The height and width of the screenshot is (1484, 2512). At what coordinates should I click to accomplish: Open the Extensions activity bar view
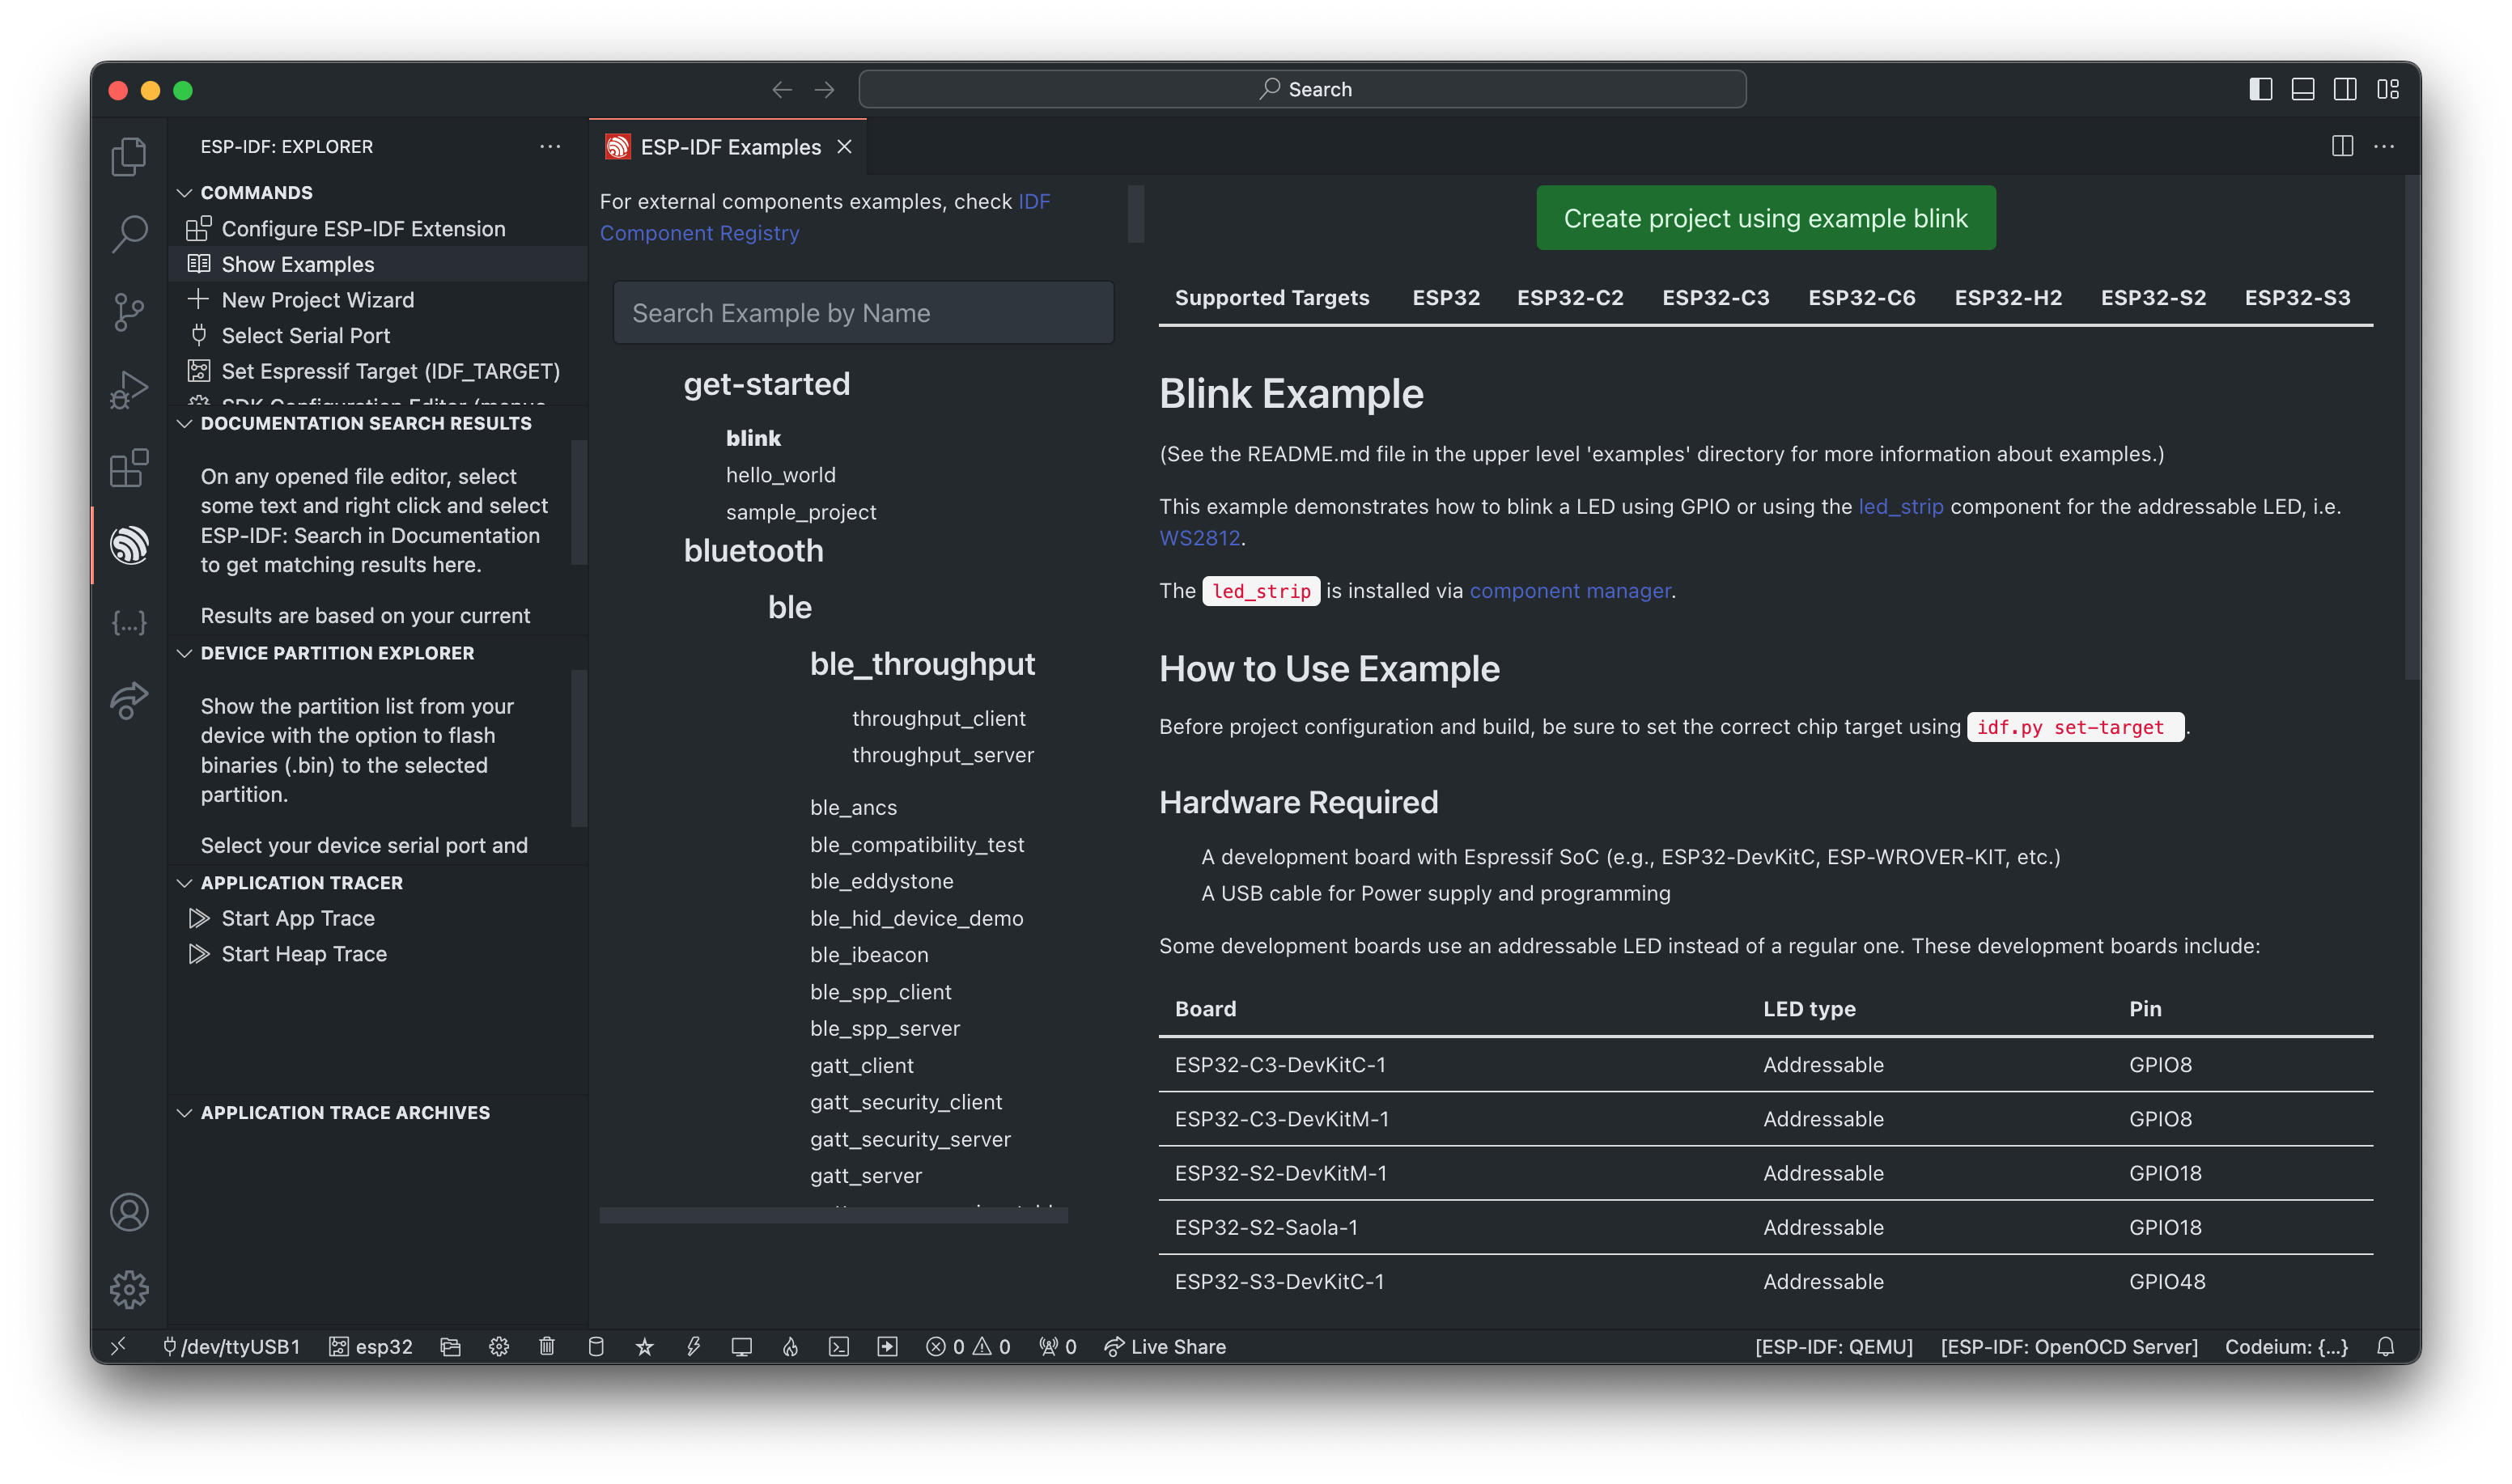(129, 467)
